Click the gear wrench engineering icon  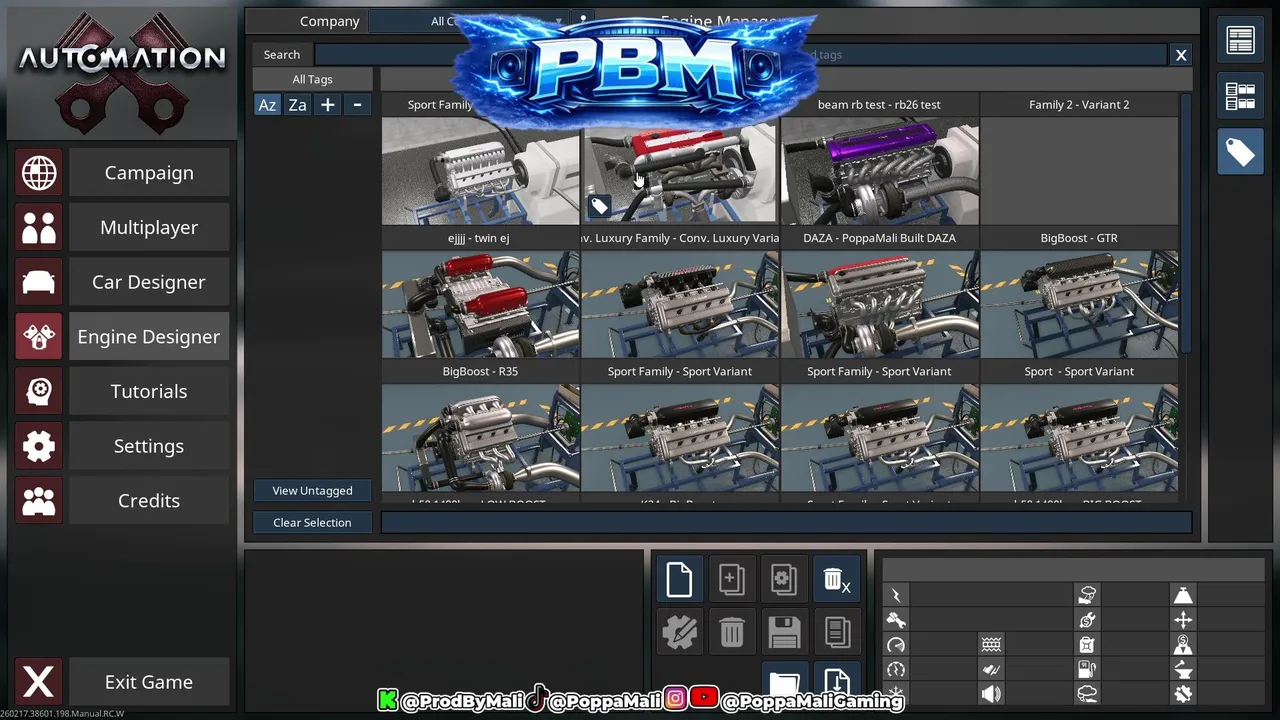(1183, 693)
